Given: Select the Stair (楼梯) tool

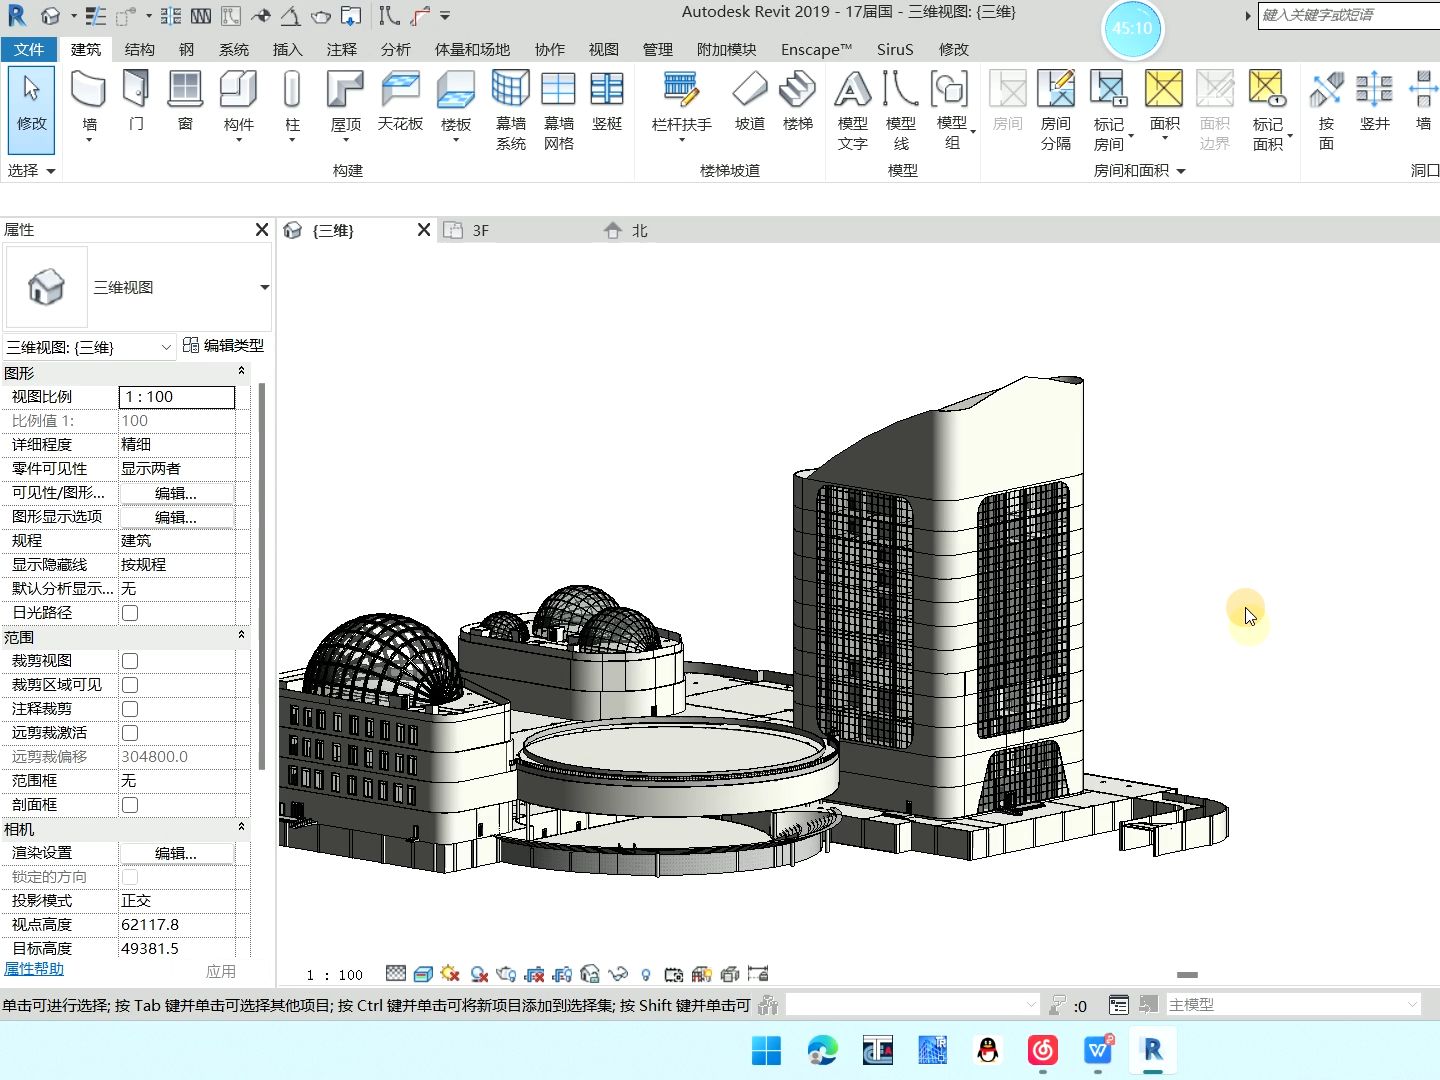Looking at the screenshot, I should pyautogui.click(x=798, y=101).
